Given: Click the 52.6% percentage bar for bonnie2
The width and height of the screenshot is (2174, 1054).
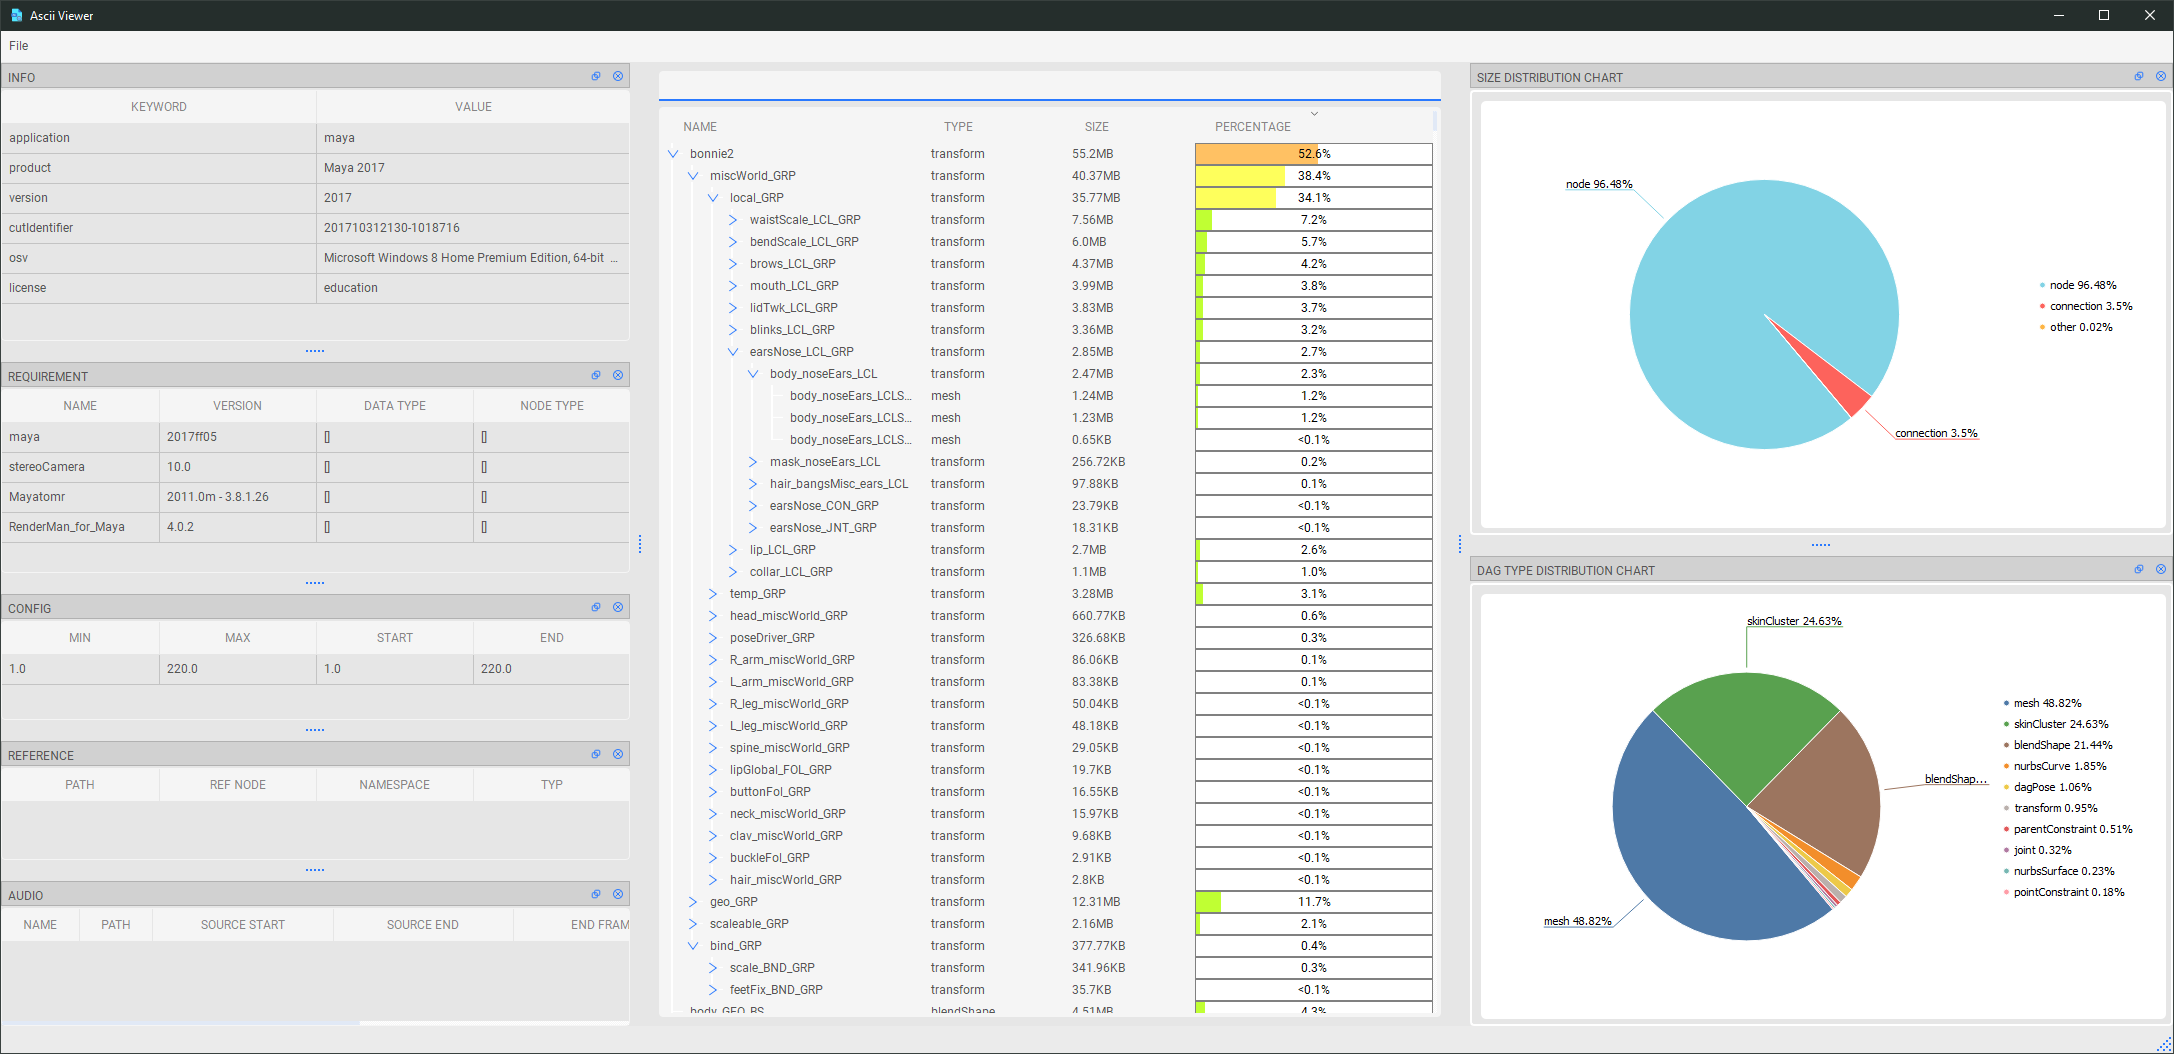Looking at the screenshot, I should tap(1313, 153).
